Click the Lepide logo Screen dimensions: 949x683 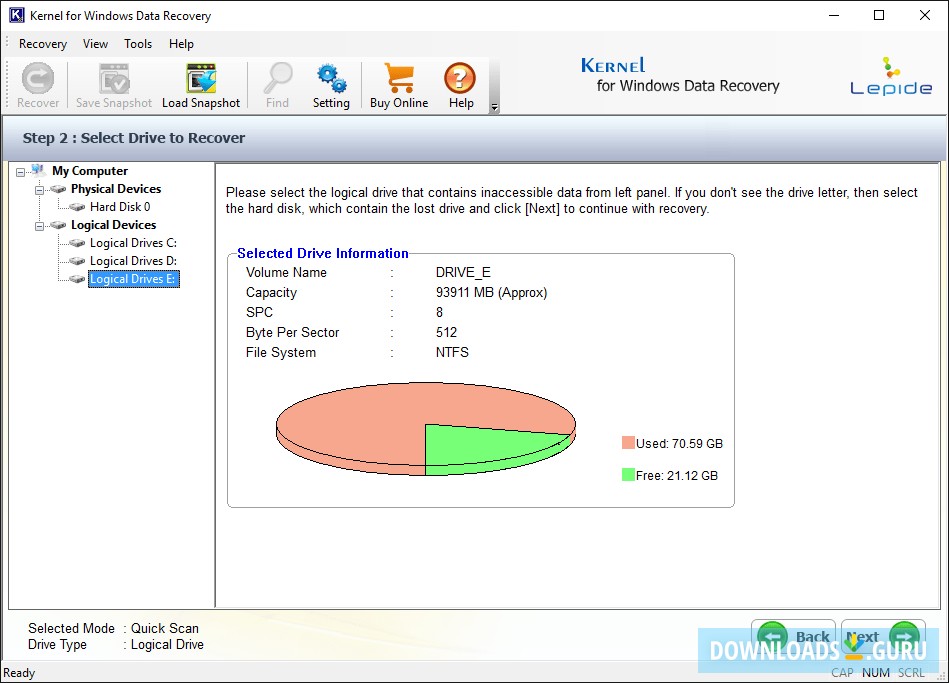pos(891,76)
